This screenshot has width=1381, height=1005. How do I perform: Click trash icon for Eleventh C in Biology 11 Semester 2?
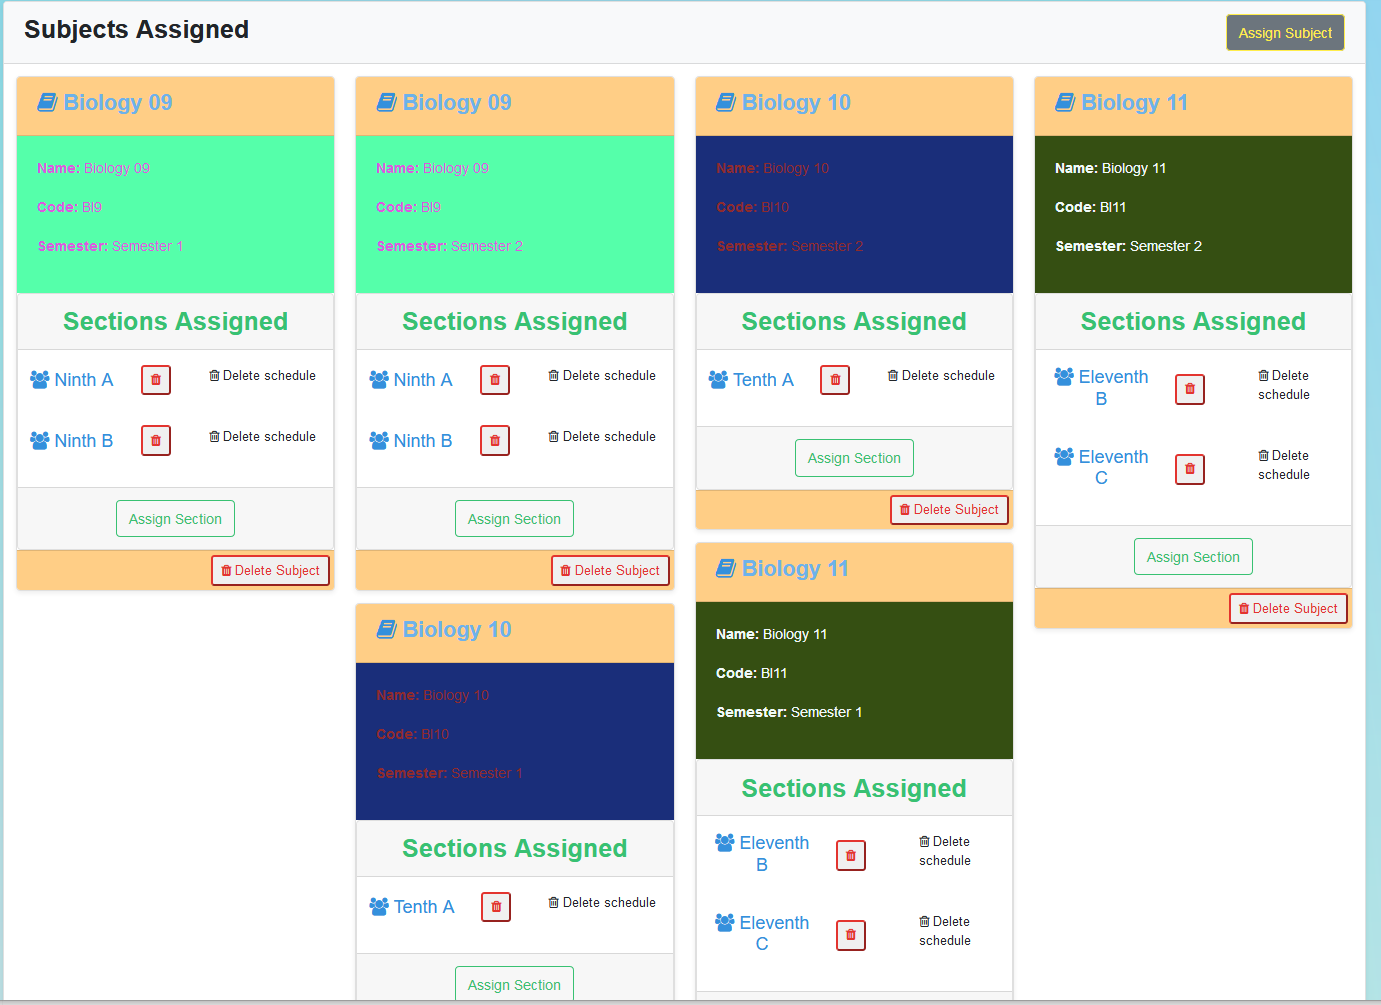(1190, 469)
